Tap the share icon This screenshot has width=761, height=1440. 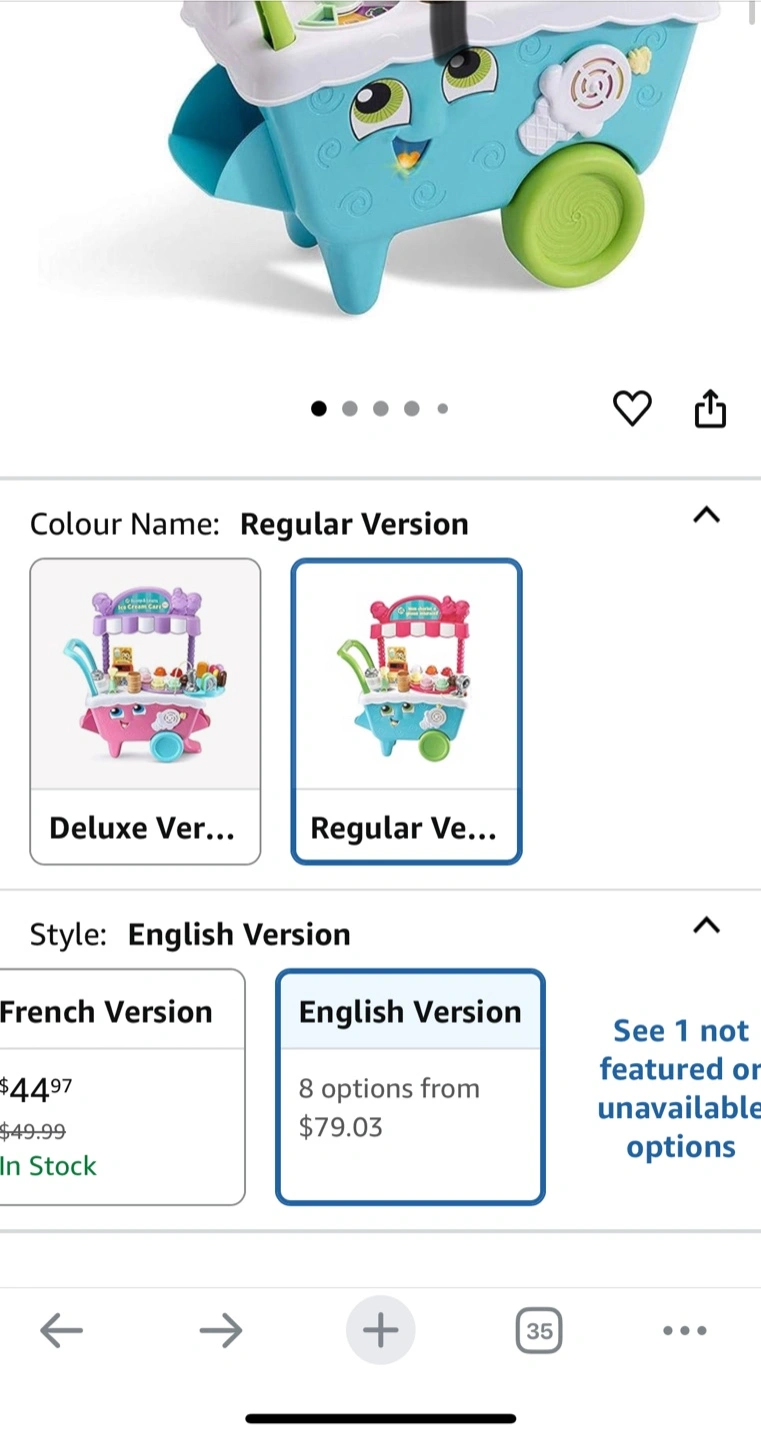[710, 408]
